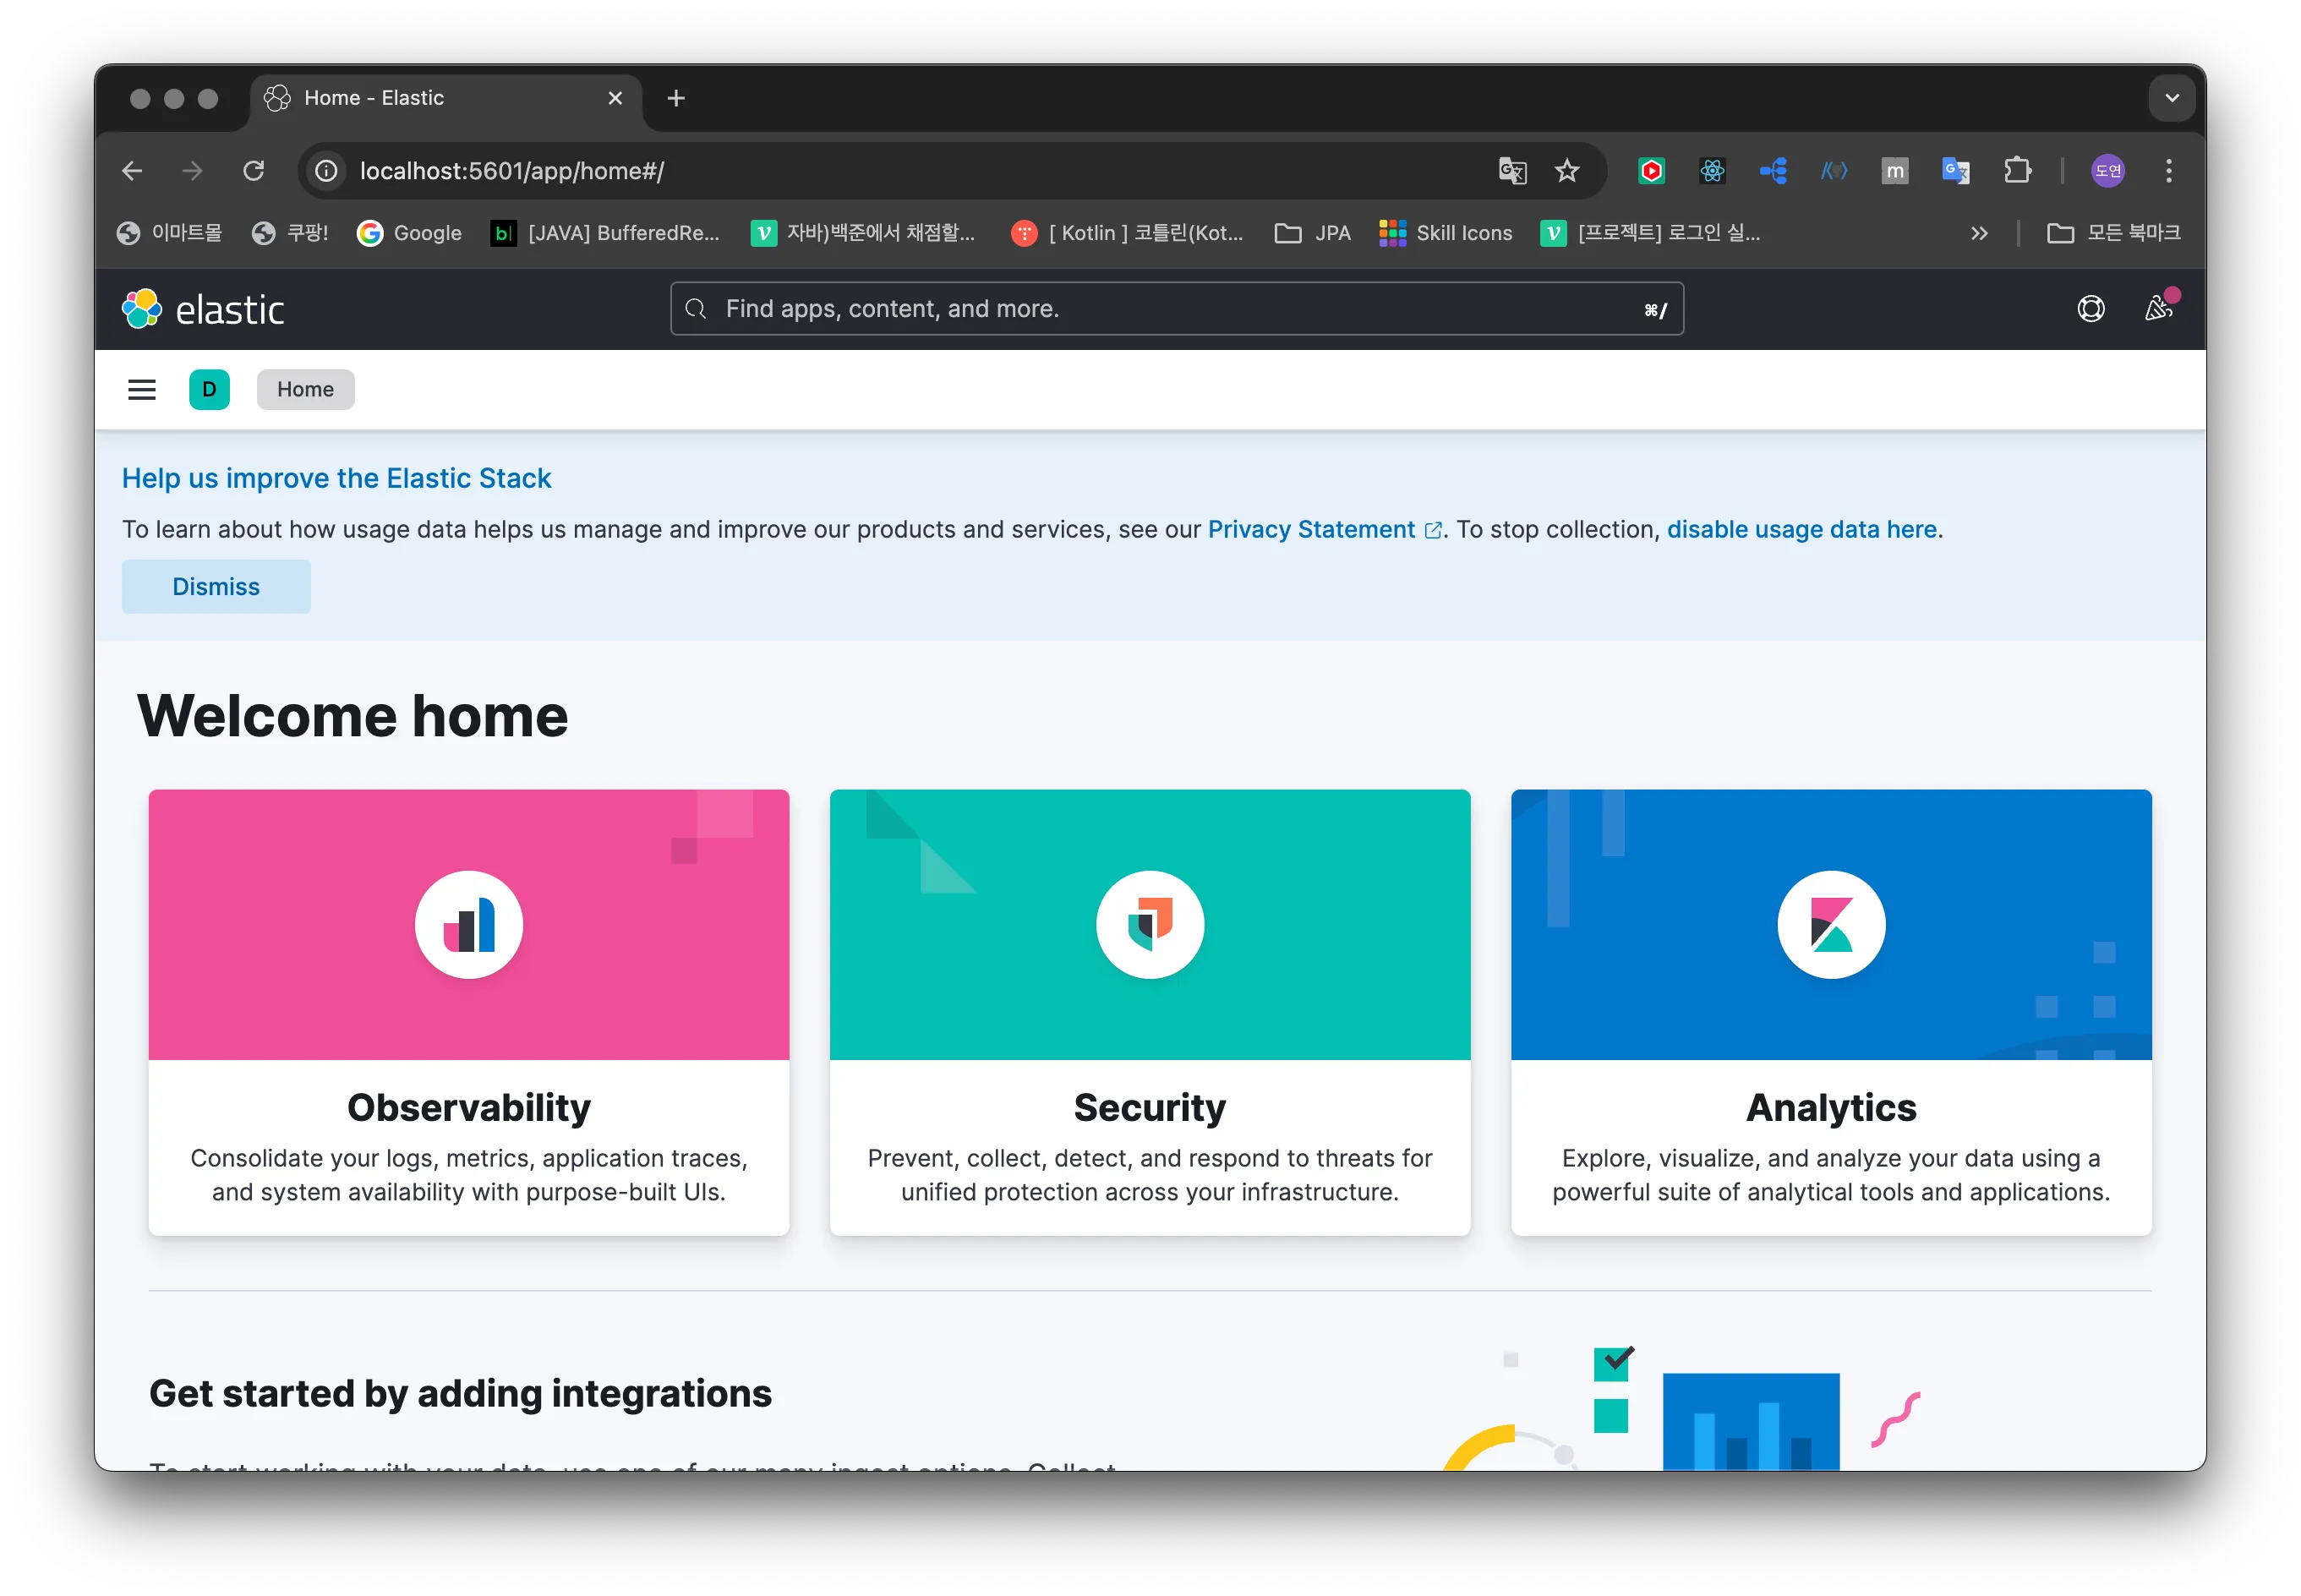Open the Google Translate extension
Viewport: 2301px width, 1596px height.
(1956, 171)
